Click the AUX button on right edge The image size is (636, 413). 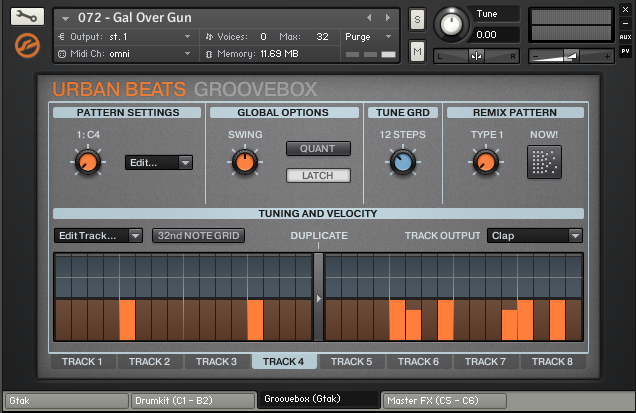tap(625, 36)
